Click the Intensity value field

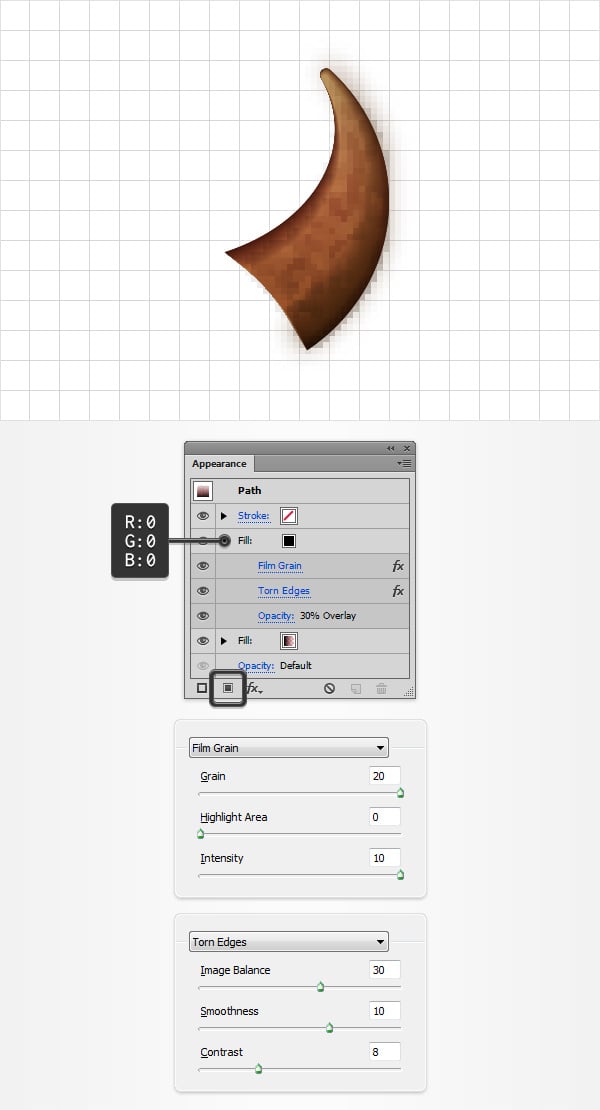click(385, 858)
